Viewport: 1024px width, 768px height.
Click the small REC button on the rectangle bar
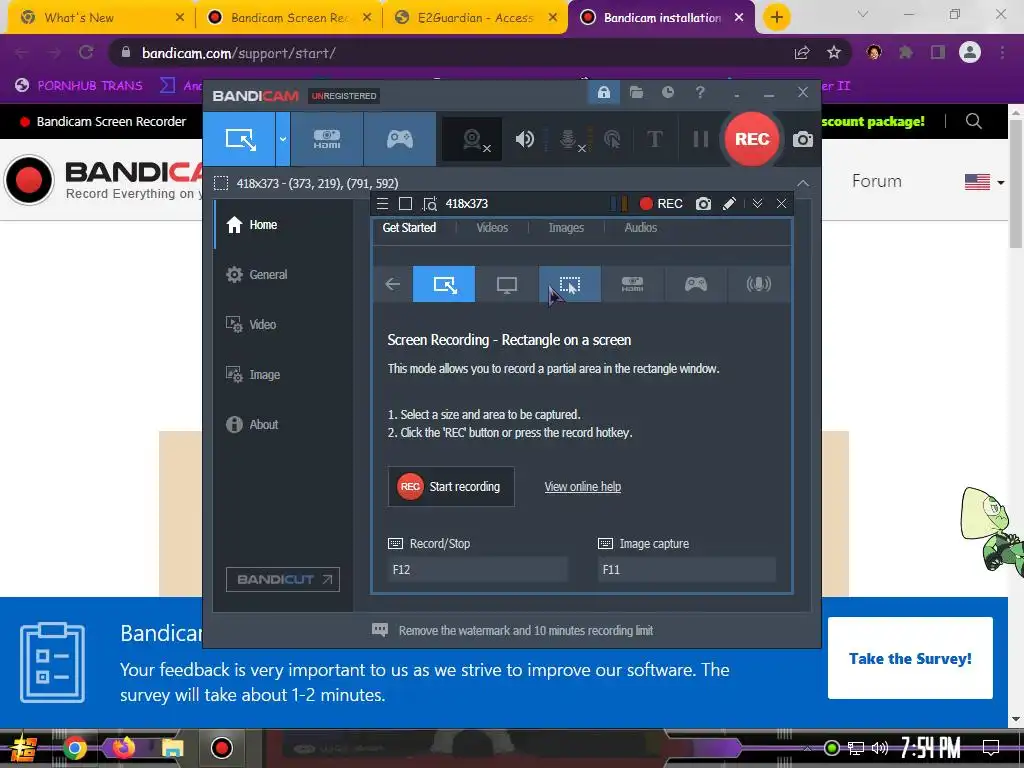[x=661, y=204]
